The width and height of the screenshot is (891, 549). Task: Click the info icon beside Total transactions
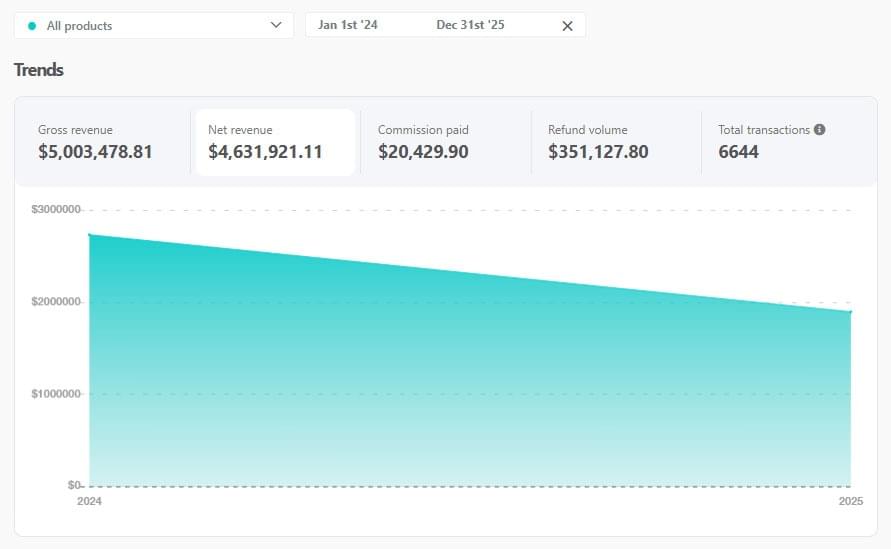(820, 130)
